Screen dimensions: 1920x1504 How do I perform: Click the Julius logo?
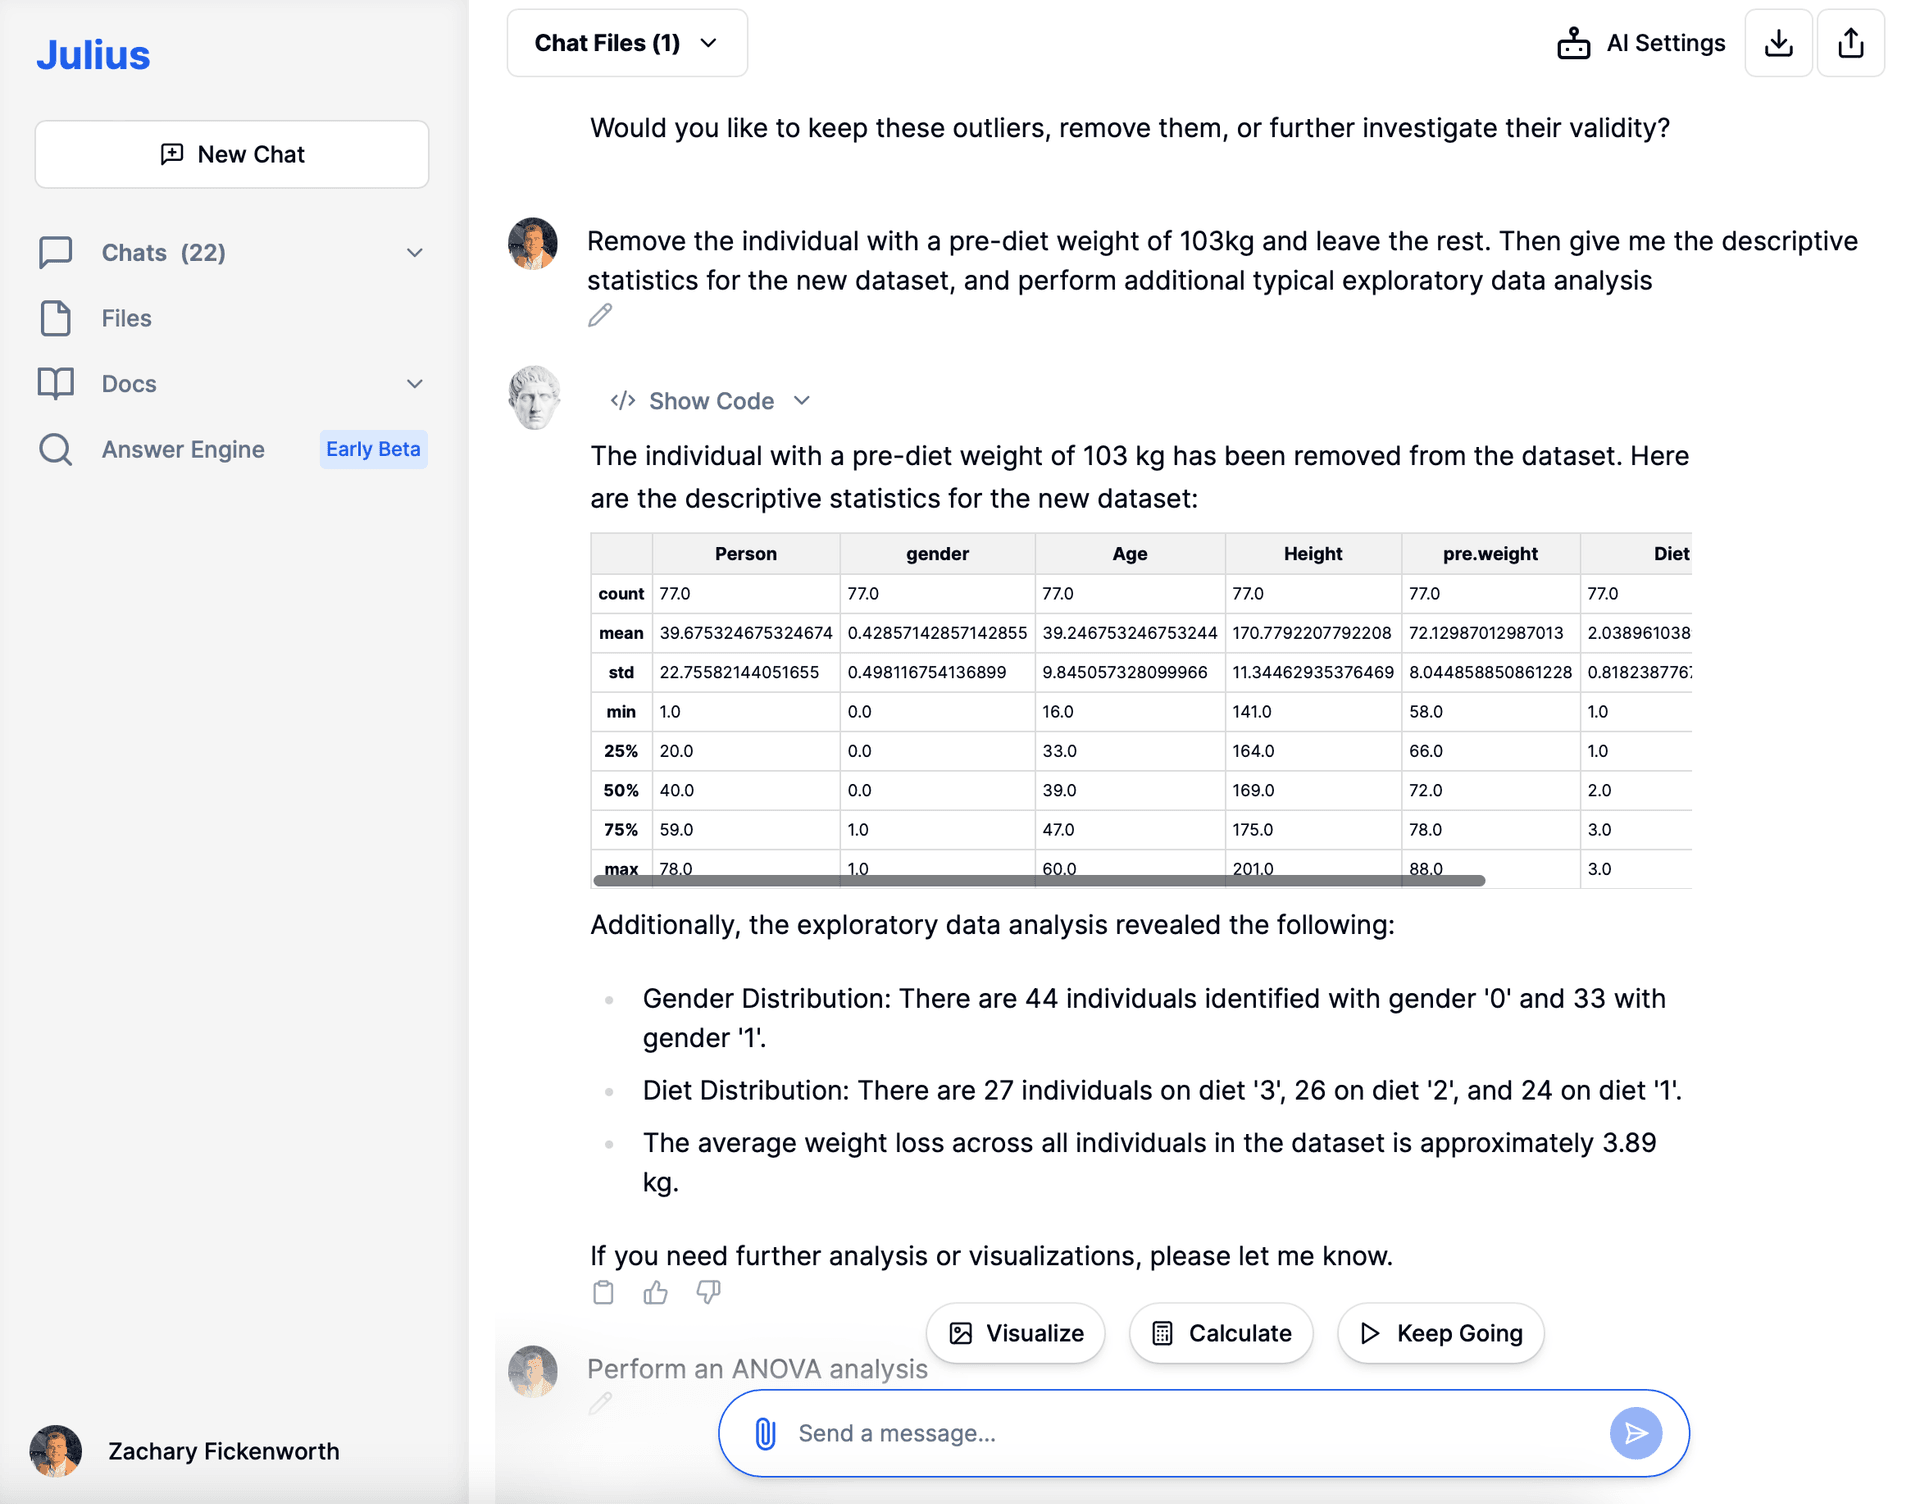(93, 55)
